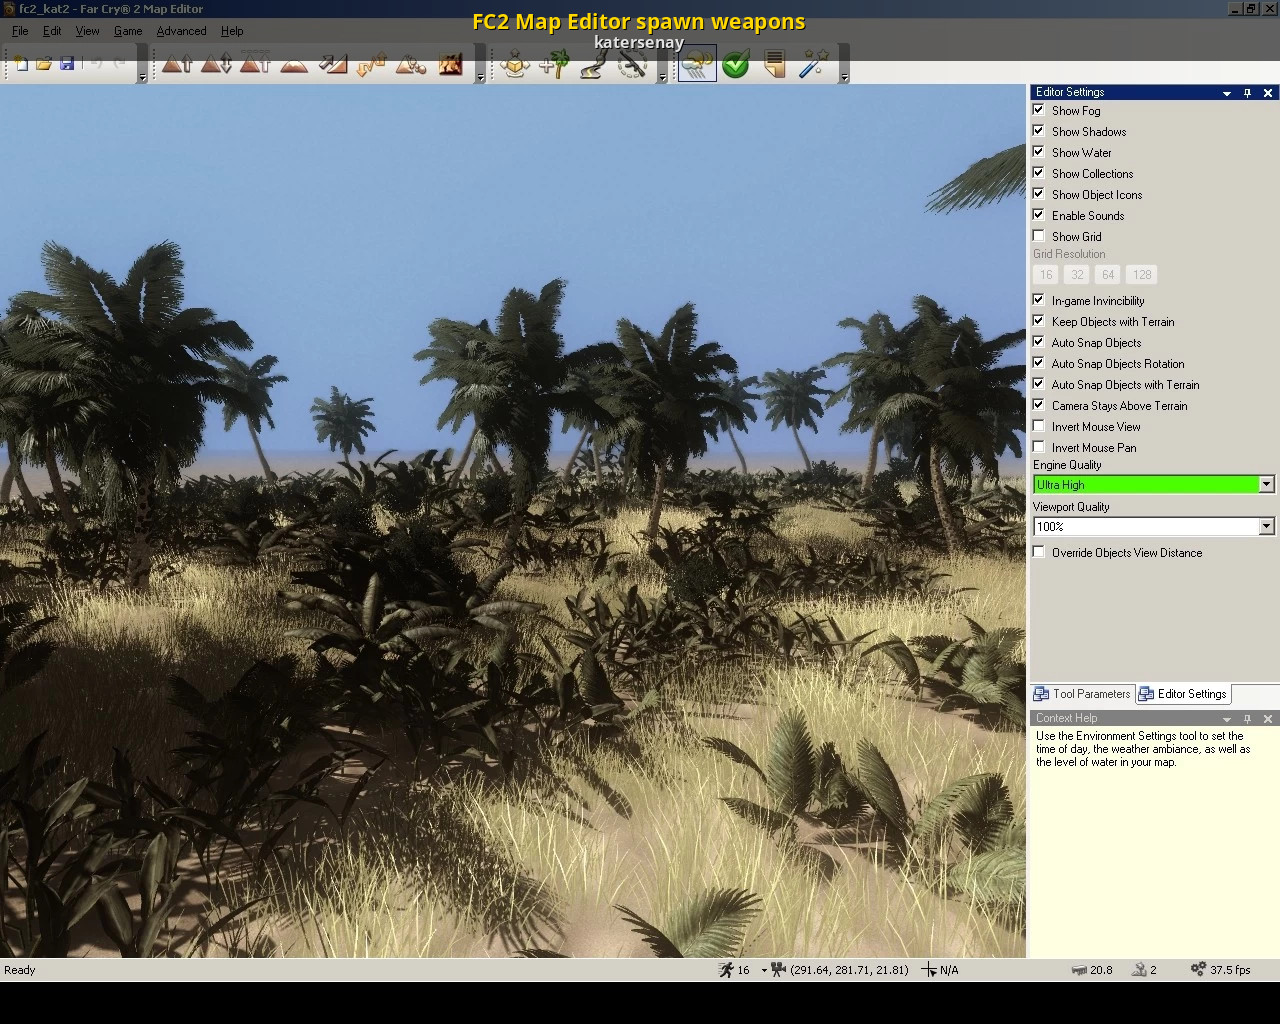
Task: Toggle Auto Snap Objects checkbox
Action: point(1039,342)
